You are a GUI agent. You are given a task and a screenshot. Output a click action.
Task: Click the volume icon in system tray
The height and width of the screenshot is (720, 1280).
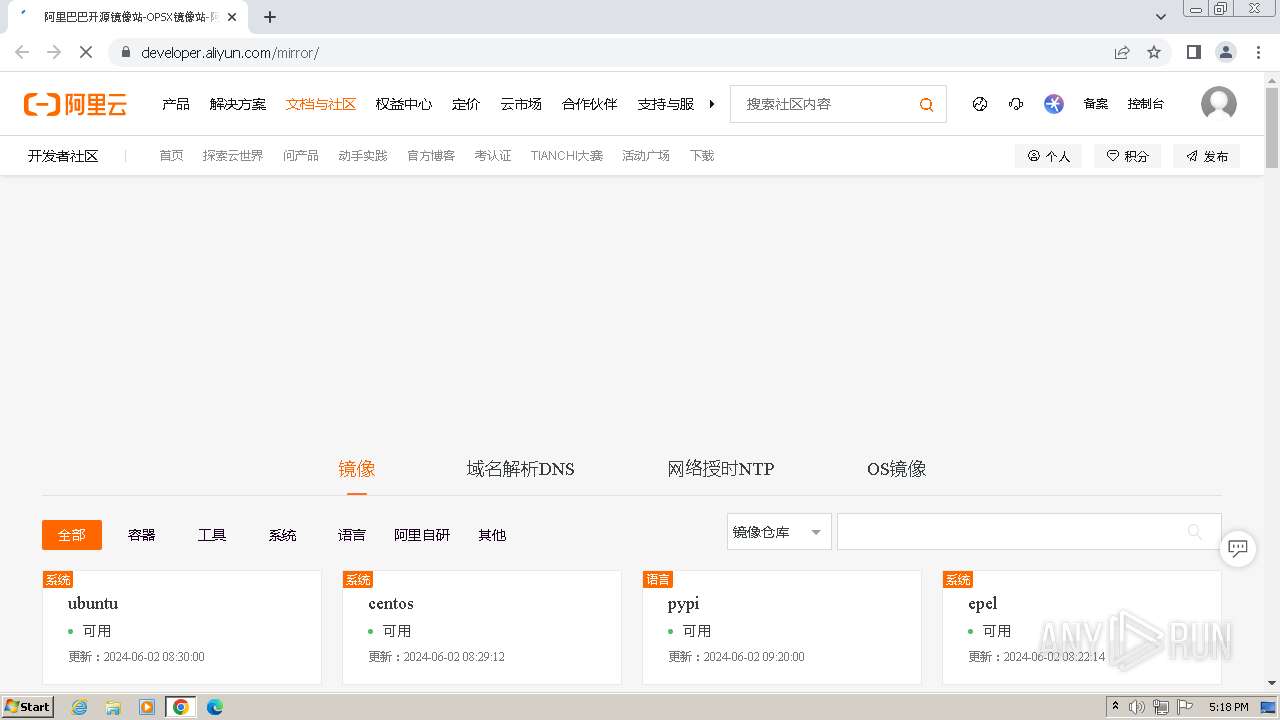click(x=1137, y=707)
